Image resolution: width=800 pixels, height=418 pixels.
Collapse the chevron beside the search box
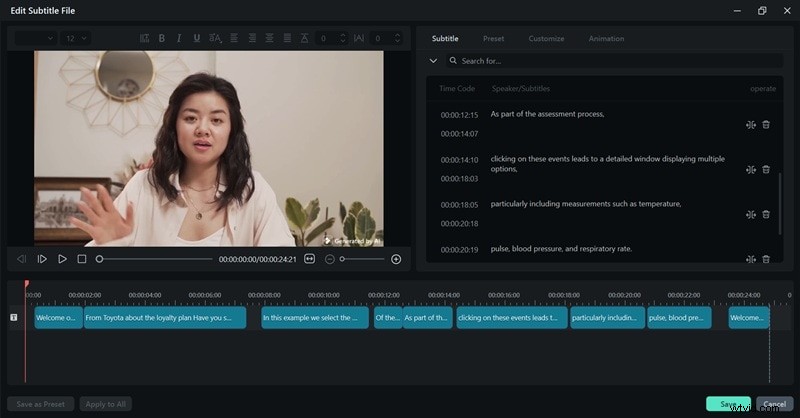click(x=433, y=61)
